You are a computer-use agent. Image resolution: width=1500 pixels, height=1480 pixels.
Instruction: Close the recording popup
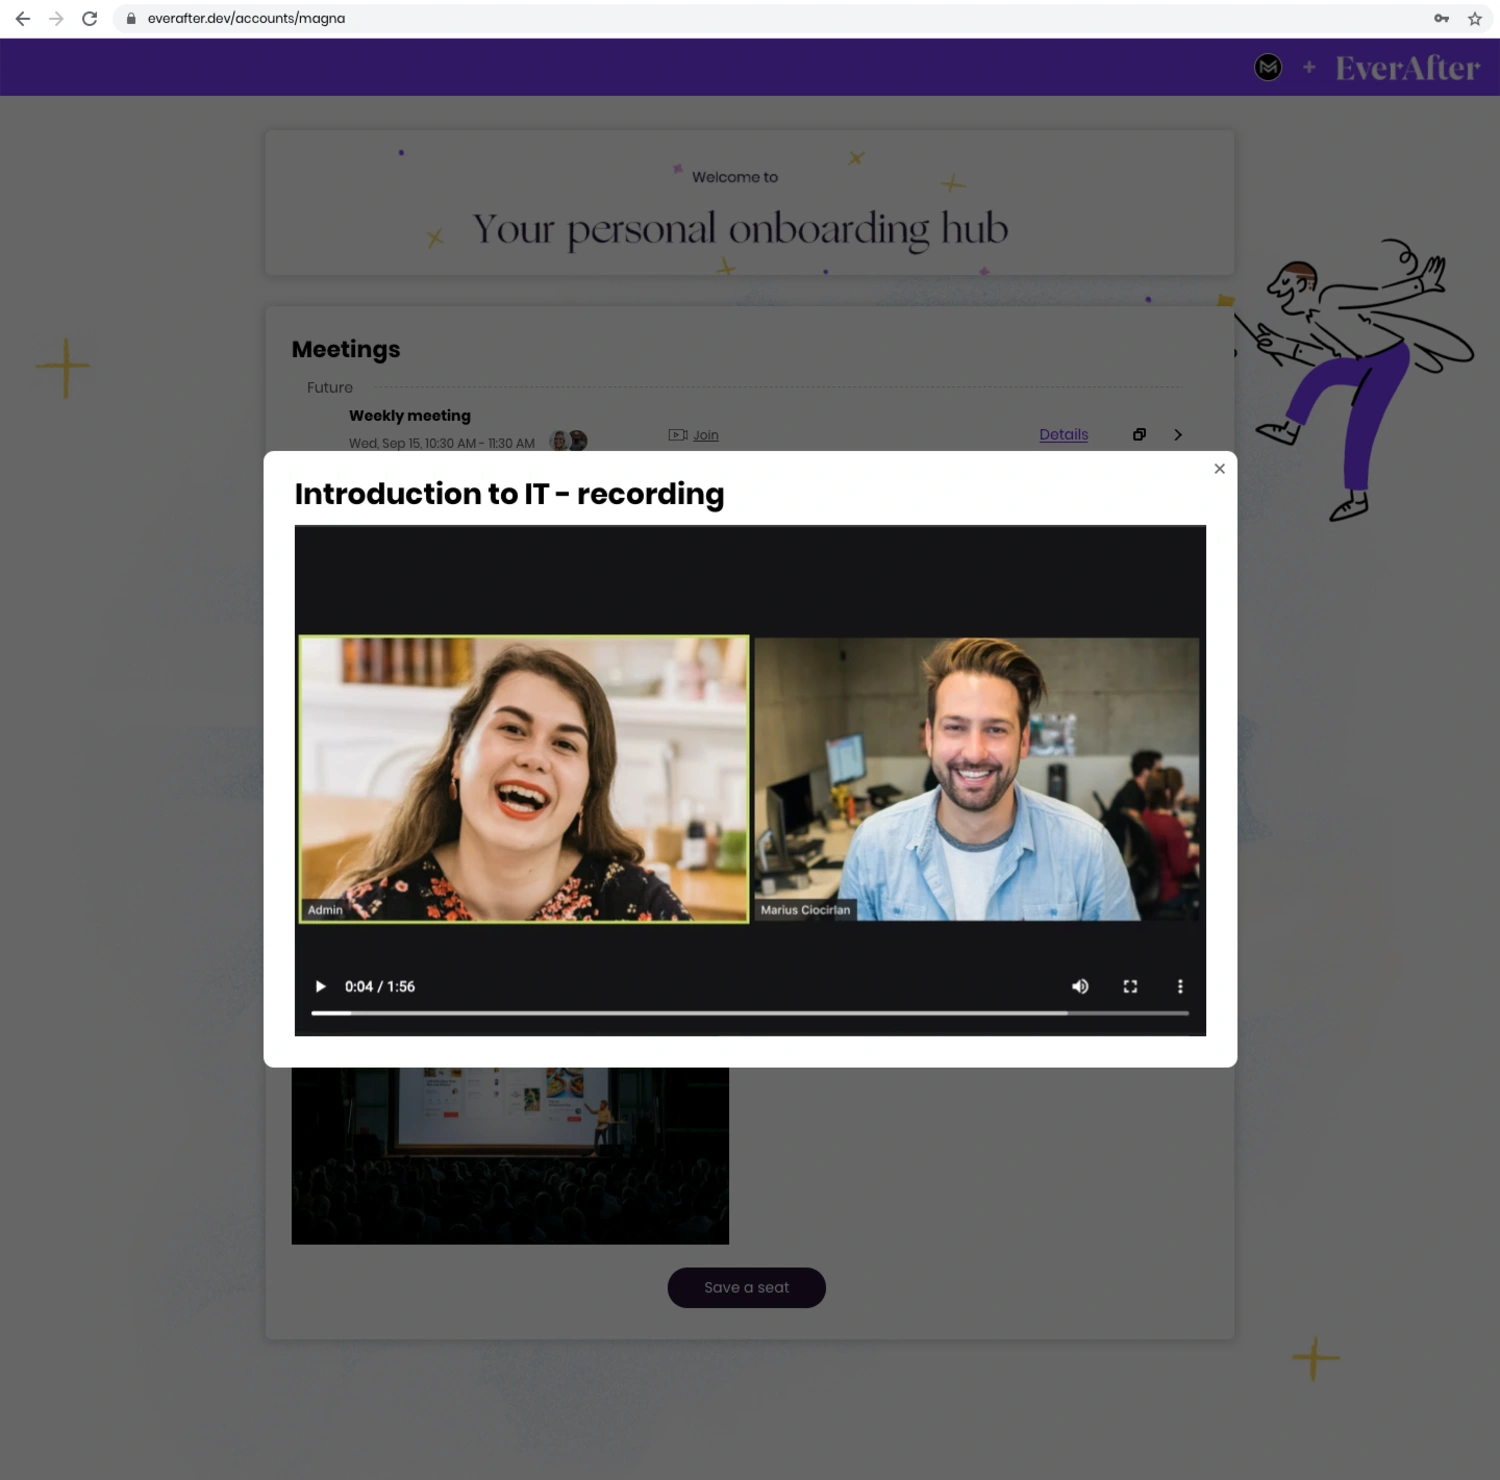click(x=1219, y=469)
